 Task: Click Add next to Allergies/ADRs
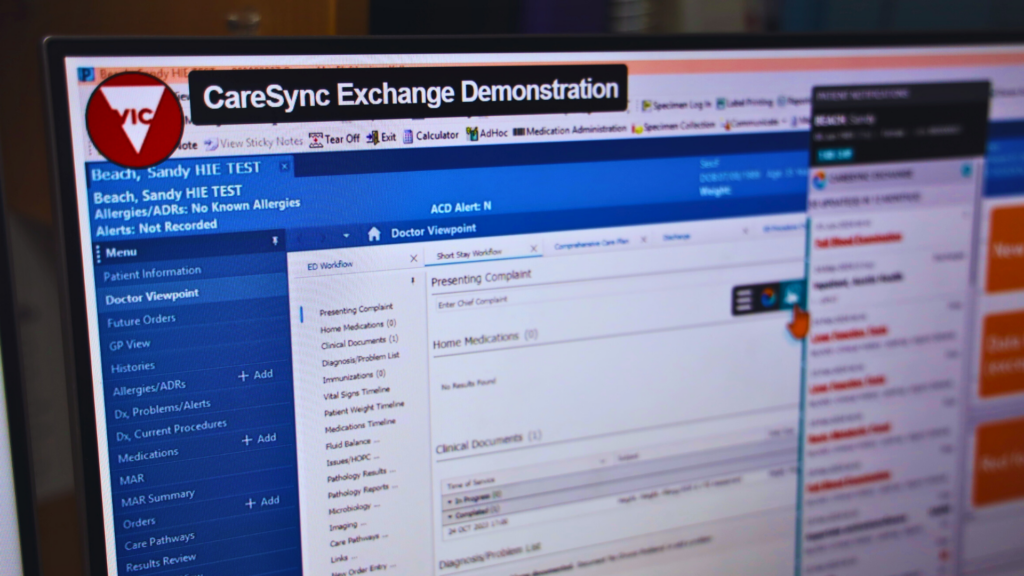tap(258, 375)
